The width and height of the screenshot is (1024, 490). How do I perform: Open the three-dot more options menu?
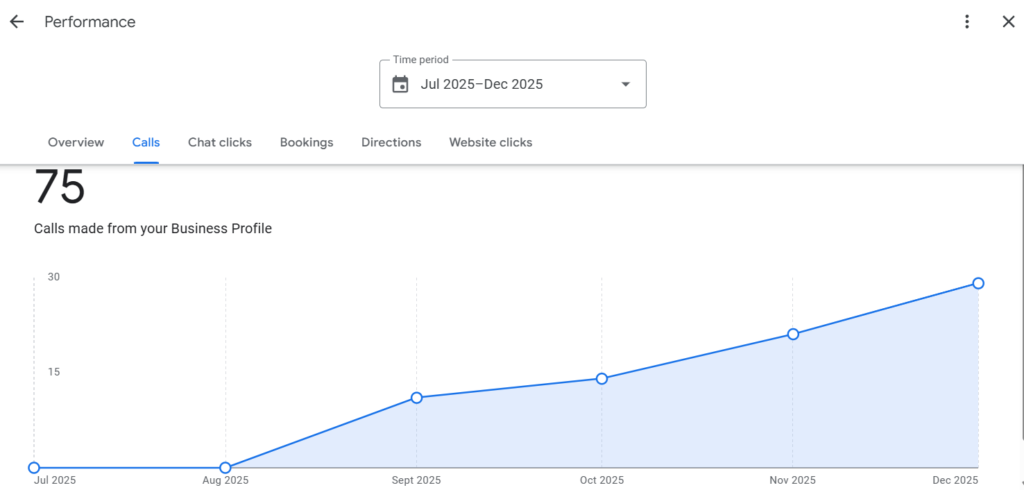point(966,22)
